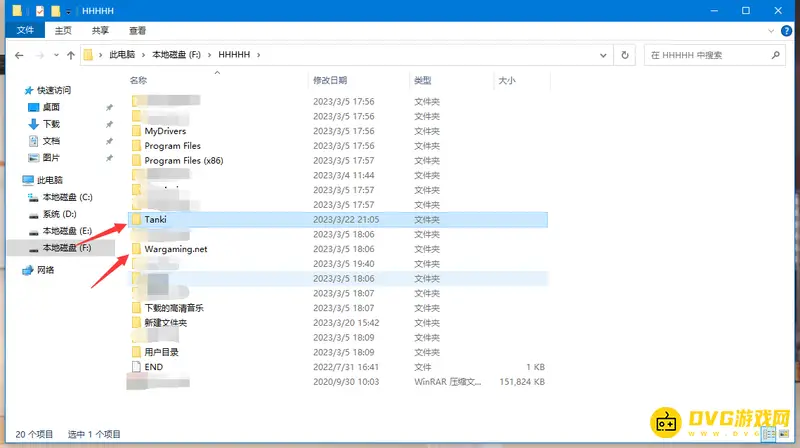Select 本地磁盘 (F:) in navigation pane
The width and height of the screenshot is (800, 448).
point(60,248)
